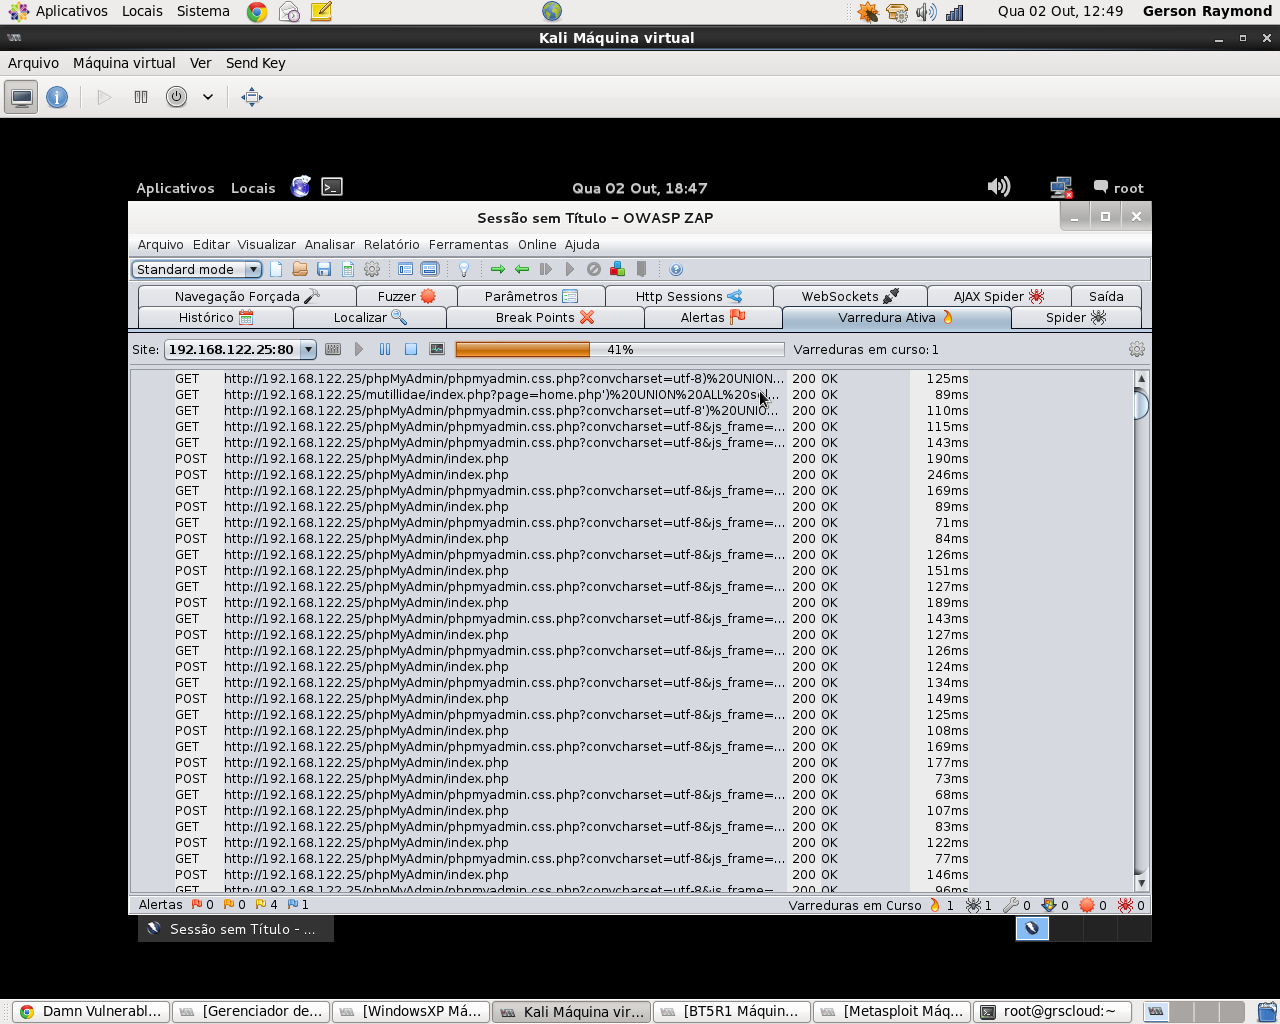This screenshot has width=1280, height=1024.
Task: Click the scan progress bar at 41%
Action: (x=620, y=349)
